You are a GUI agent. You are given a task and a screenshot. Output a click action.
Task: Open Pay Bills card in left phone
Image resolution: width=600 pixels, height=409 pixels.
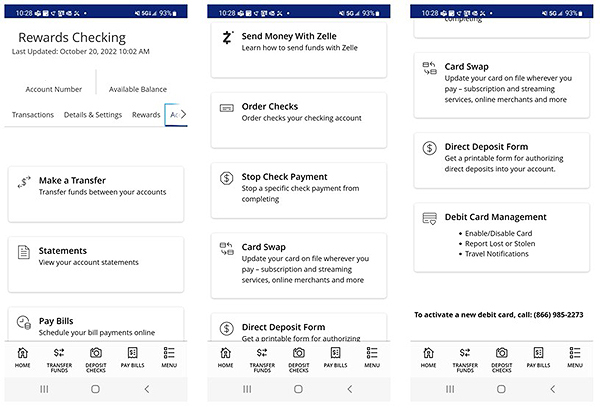click(x=96, y=324)
